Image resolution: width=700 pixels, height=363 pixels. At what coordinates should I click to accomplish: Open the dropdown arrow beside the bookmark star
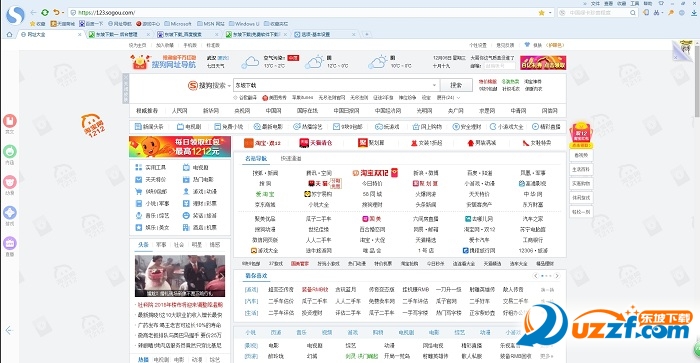550,13
